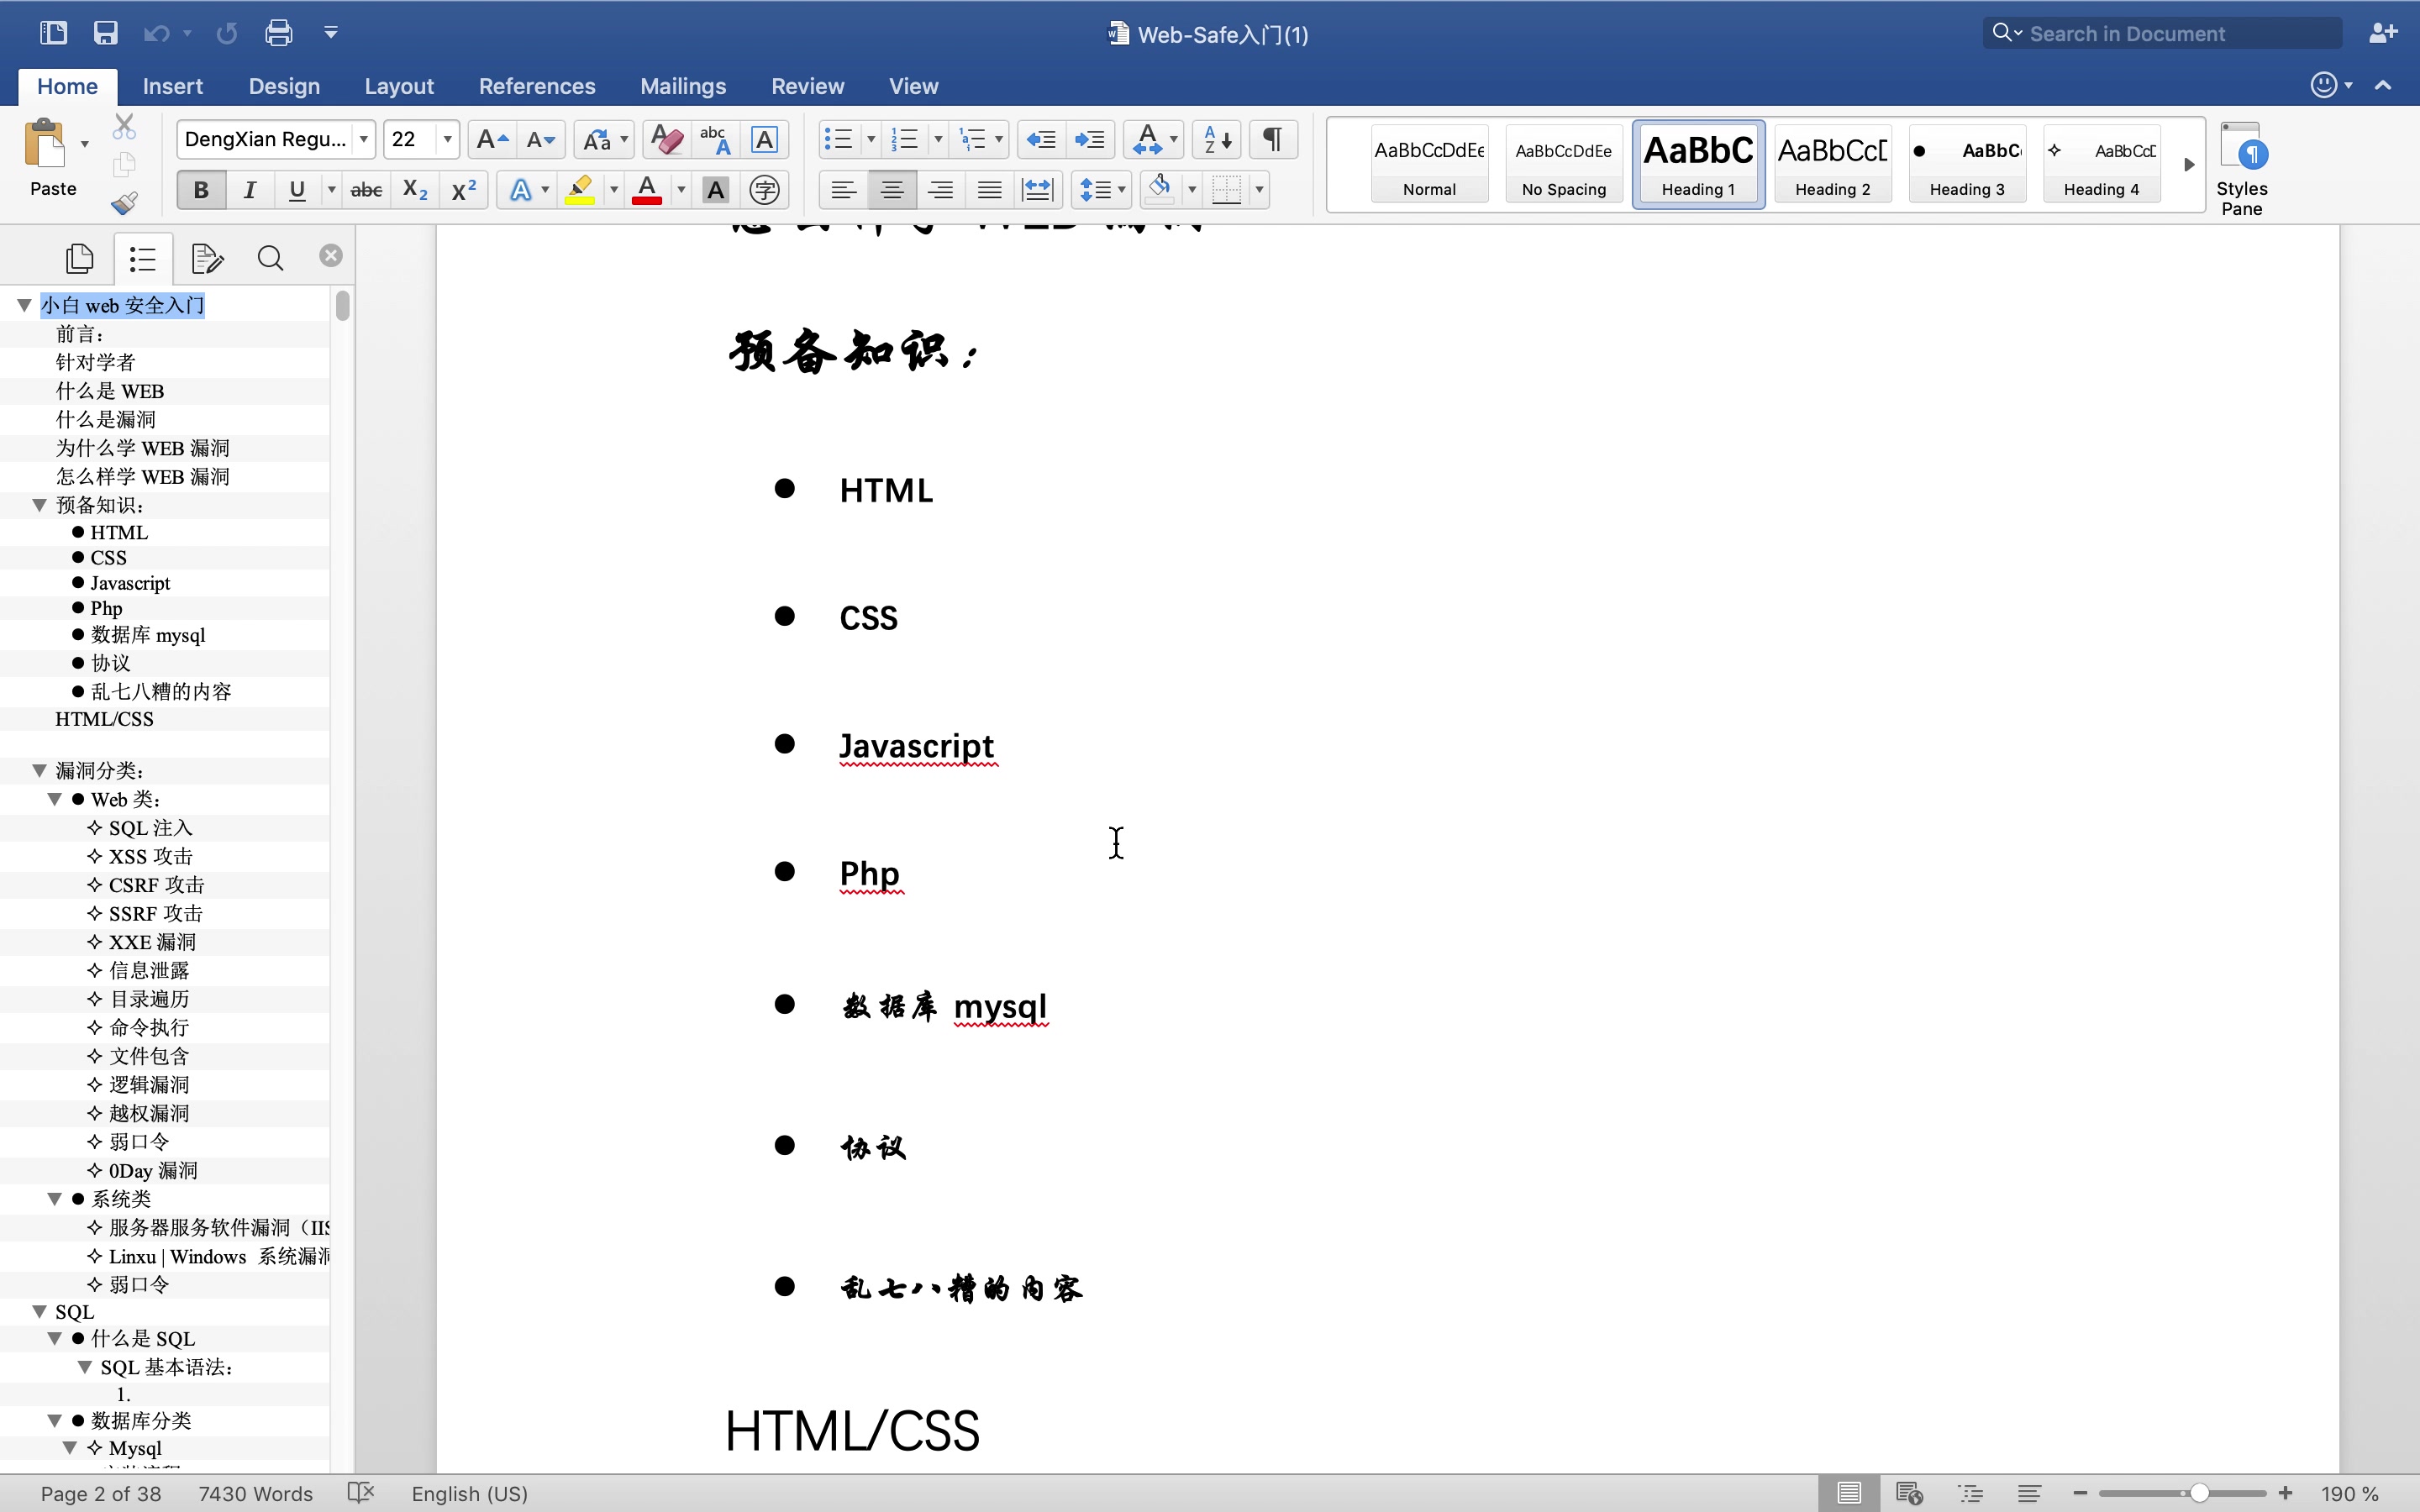Screen dimensions: 2420x1512
Task: Toggle subscript formatting
Action: [413, 189]
